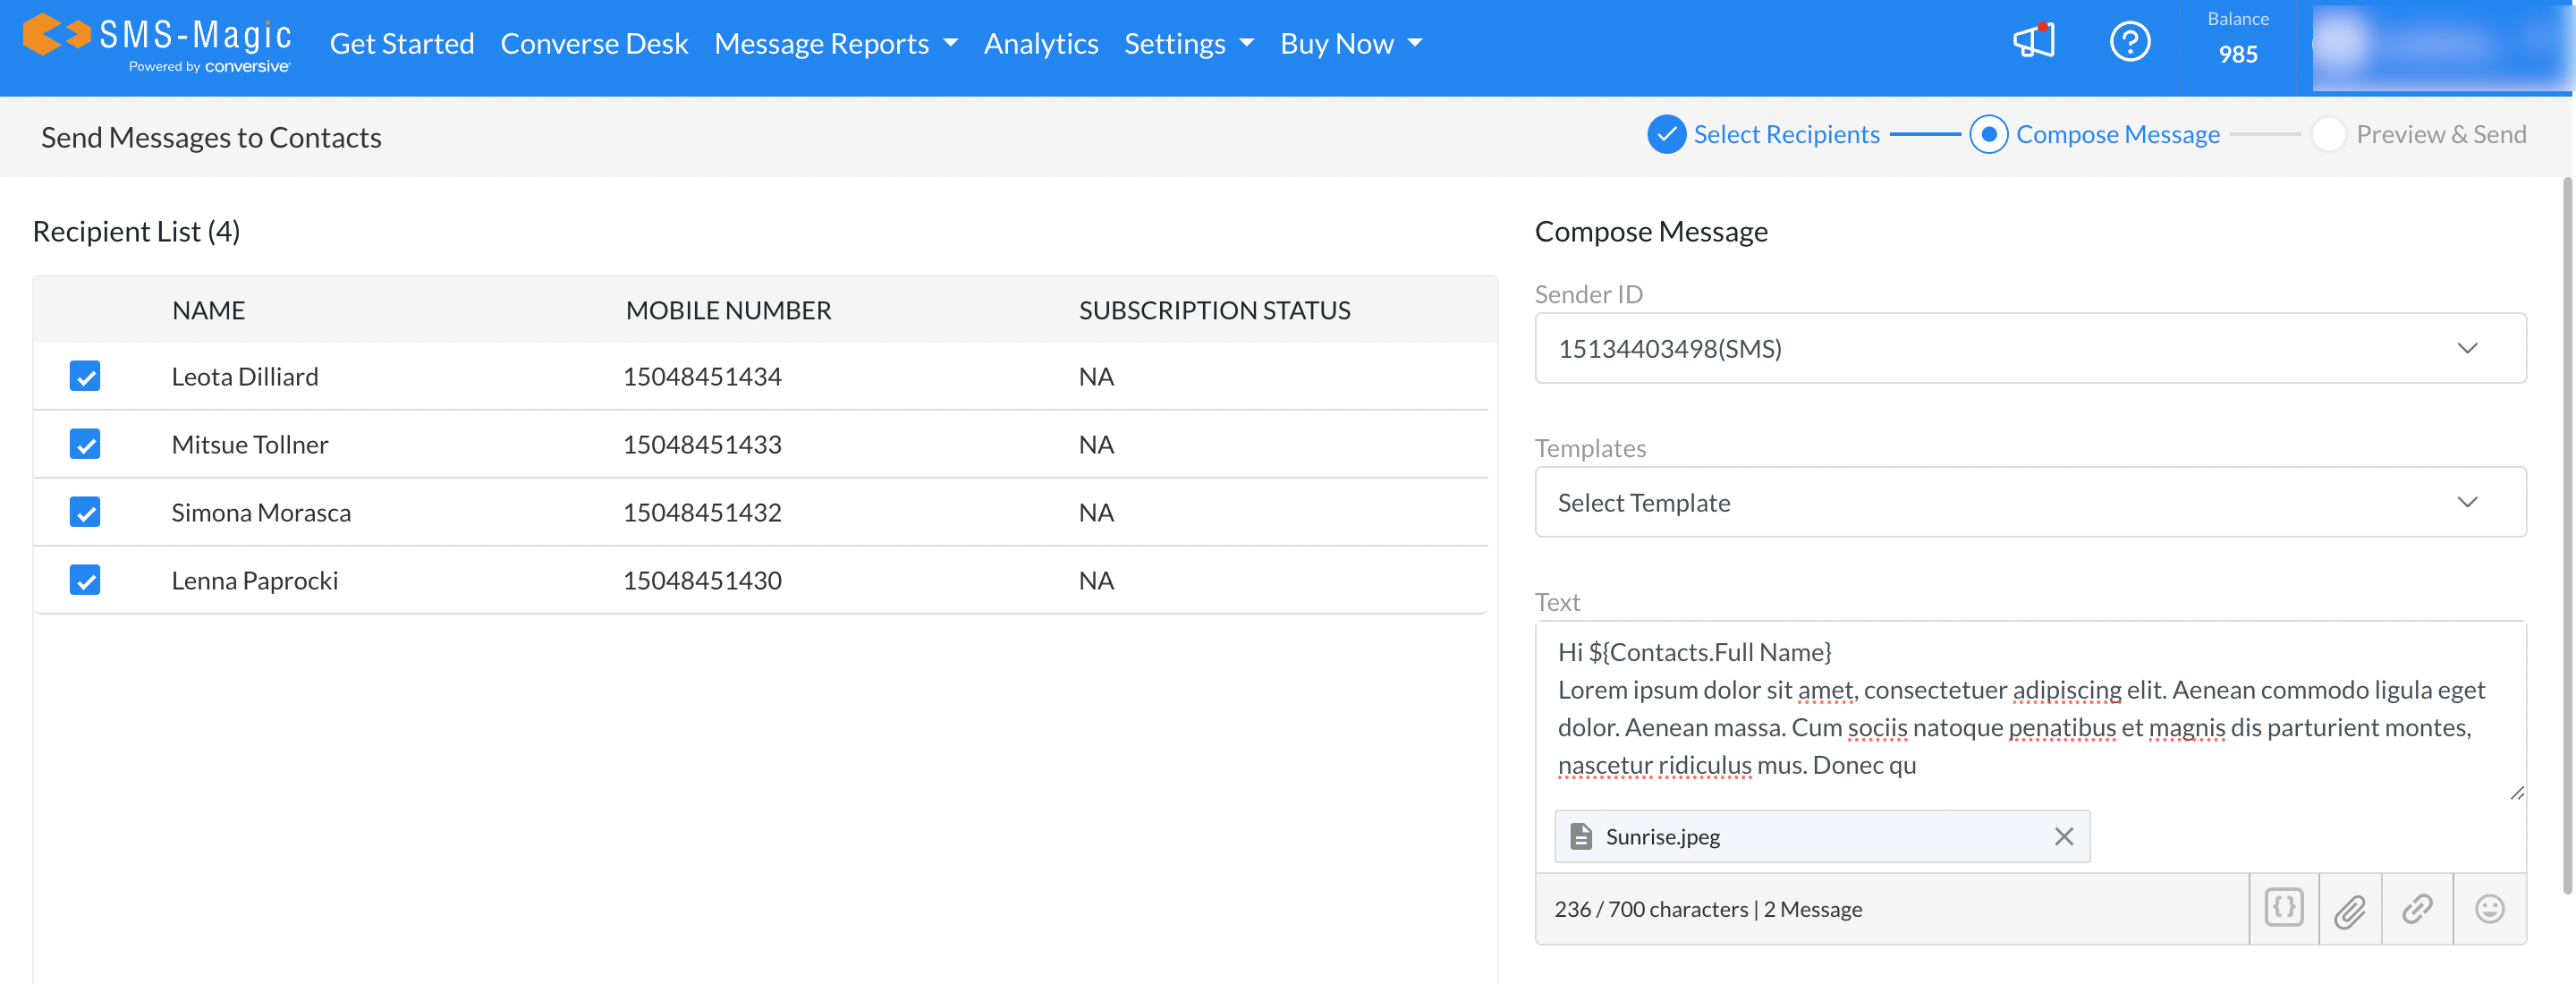This screenshot has width=2576, height=984.
Task: Toggle Lenna Paprocki checkbox
Action: pyautogui.click(x=85, y=580)
